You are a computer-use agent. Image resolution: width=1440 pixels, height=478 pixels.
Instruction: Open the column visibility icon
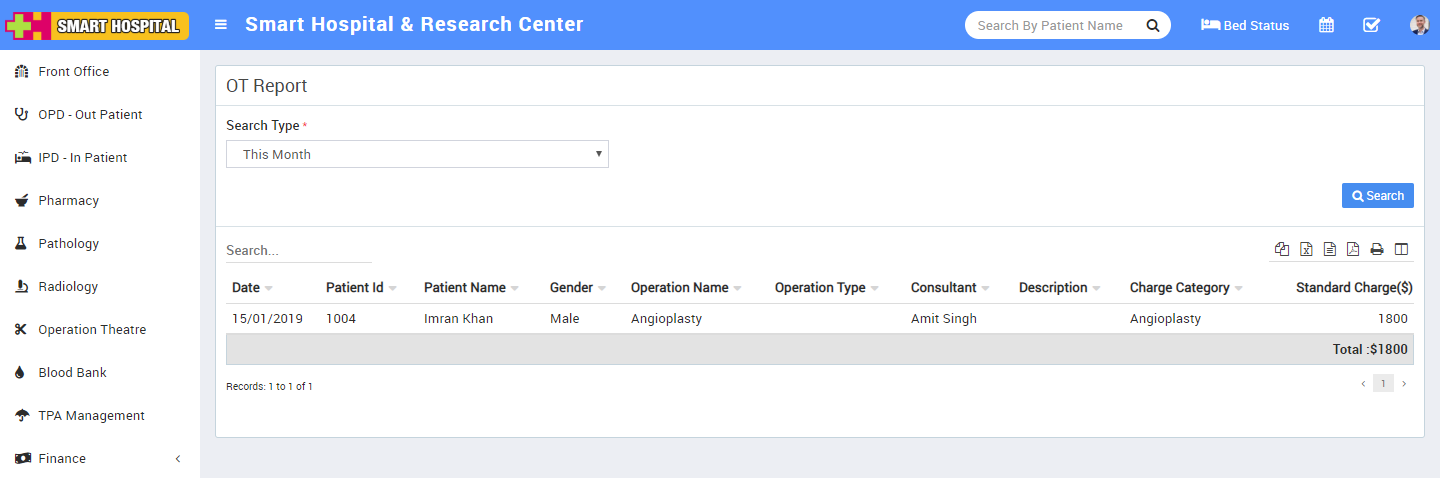(1401, 250)
